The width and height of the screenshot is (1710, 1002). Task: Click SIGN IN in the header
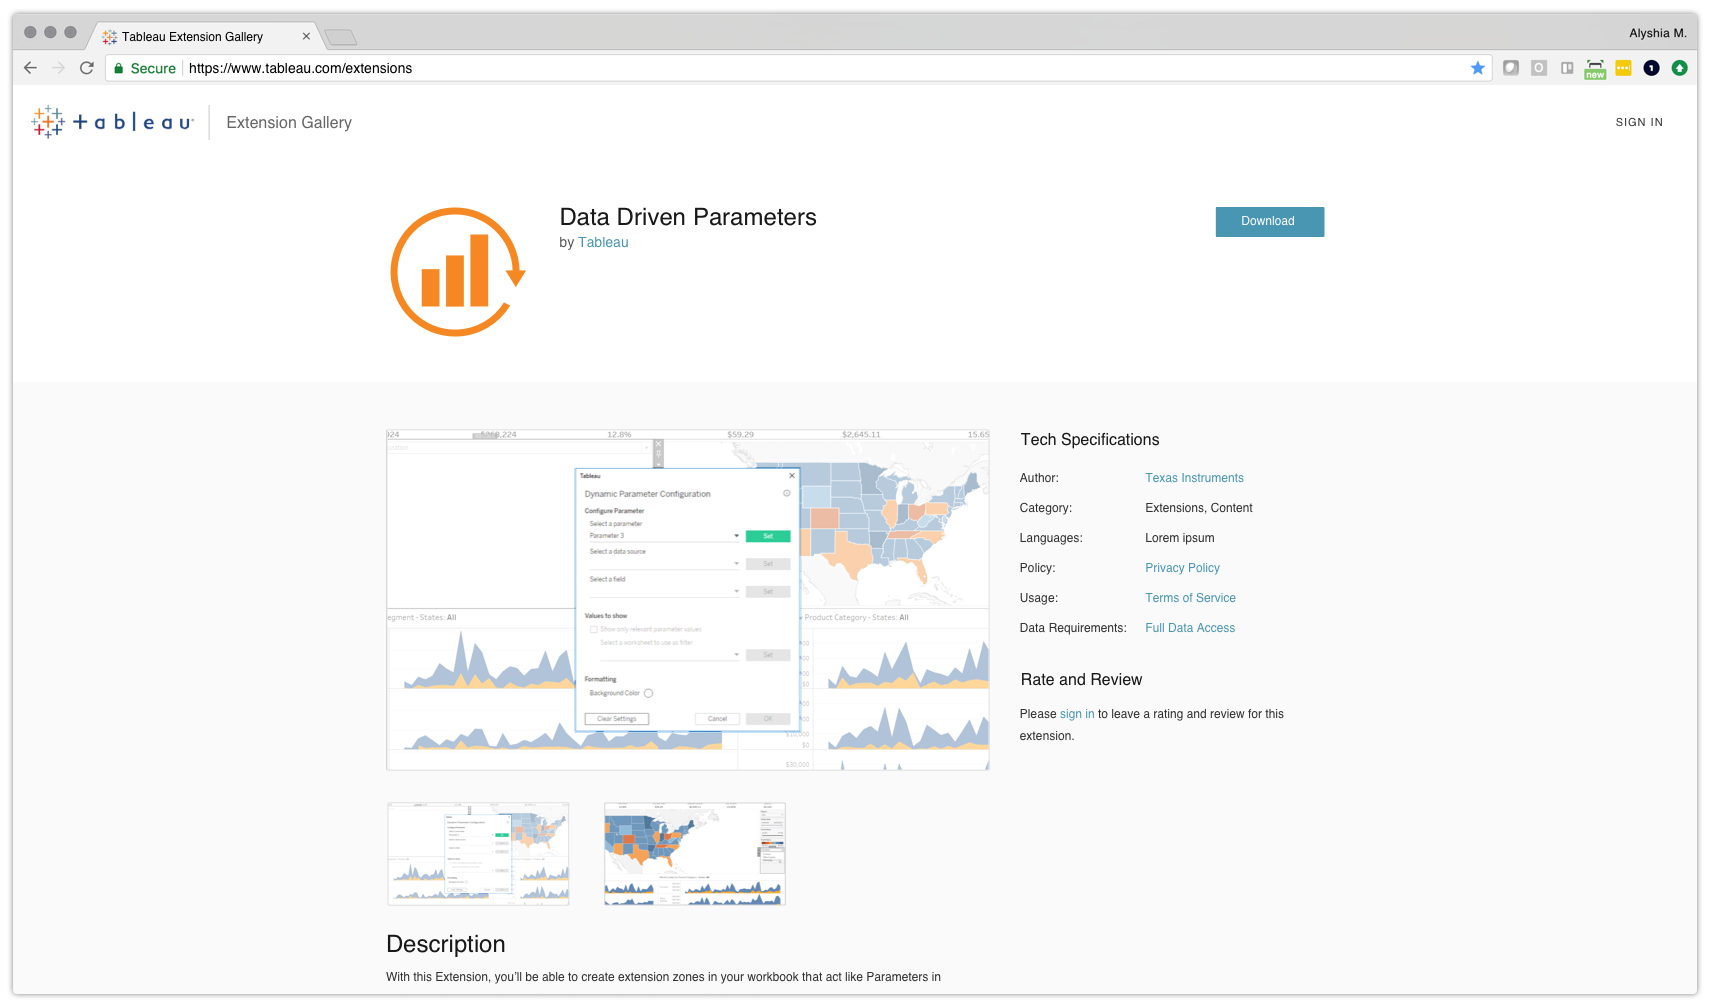coord(1639,122)
